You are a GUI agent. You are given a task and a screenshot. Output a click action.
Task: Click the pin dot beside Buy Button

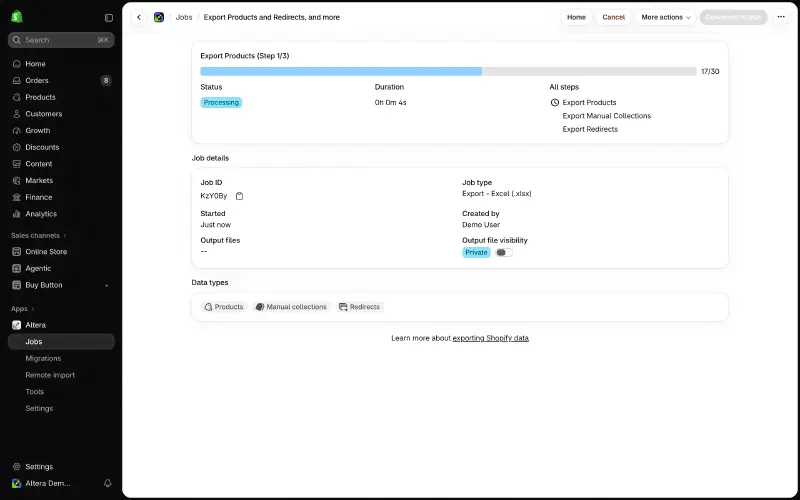(107, 286)
